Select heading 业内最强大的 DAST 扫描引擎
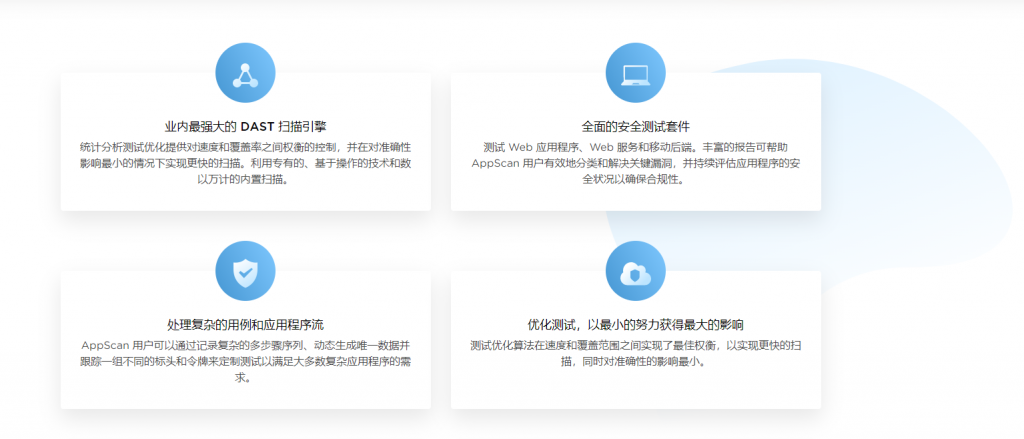The image size is (1024, 439). (x=245, y=126)
